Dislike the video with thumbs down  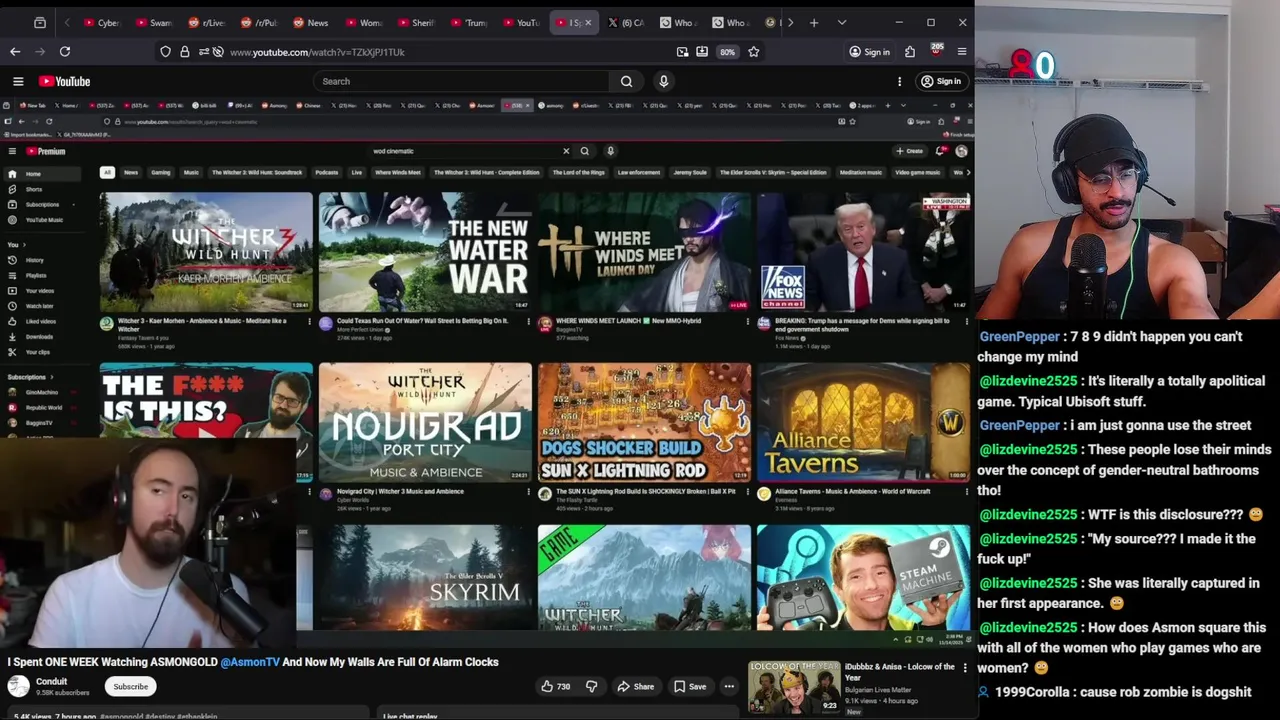pyautogui.click(x=591, y=687)
